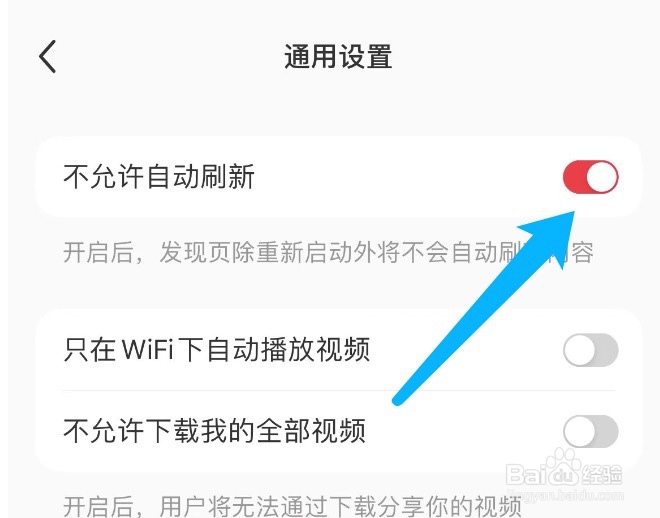Select the 只在WiFi下自动播放视频 label
The image size is (660, 518).
tap(217, 349)
